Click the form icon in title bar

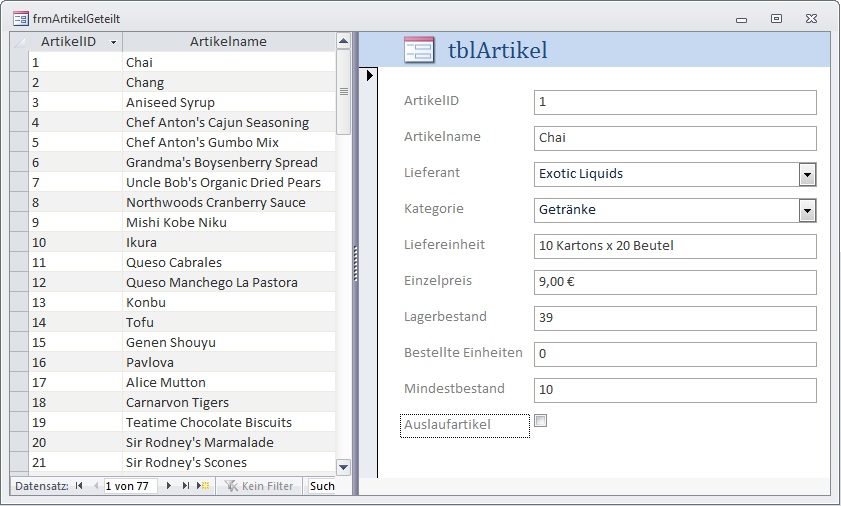[20, 19]
